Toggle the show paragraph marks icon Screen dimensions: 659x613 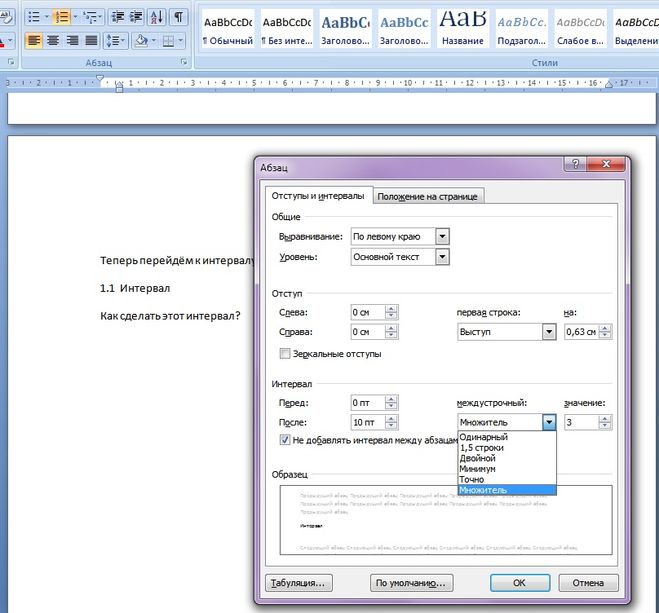click(179, 17)
